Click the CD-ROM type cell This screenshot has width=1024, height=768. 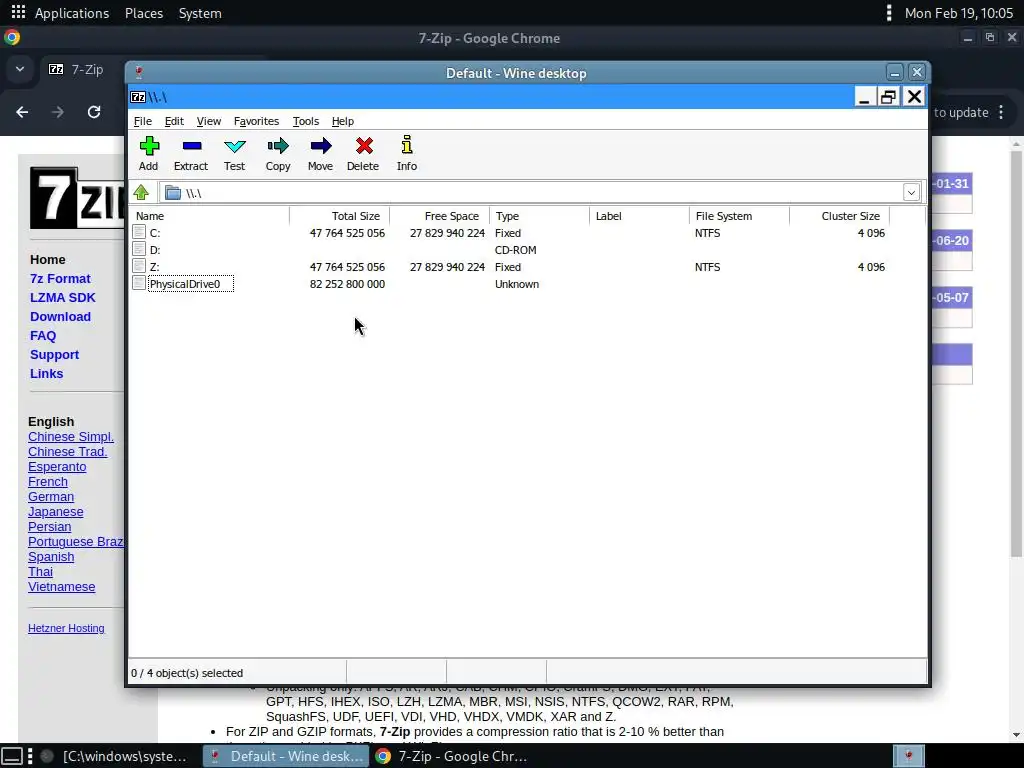click(x=515, y=249)
